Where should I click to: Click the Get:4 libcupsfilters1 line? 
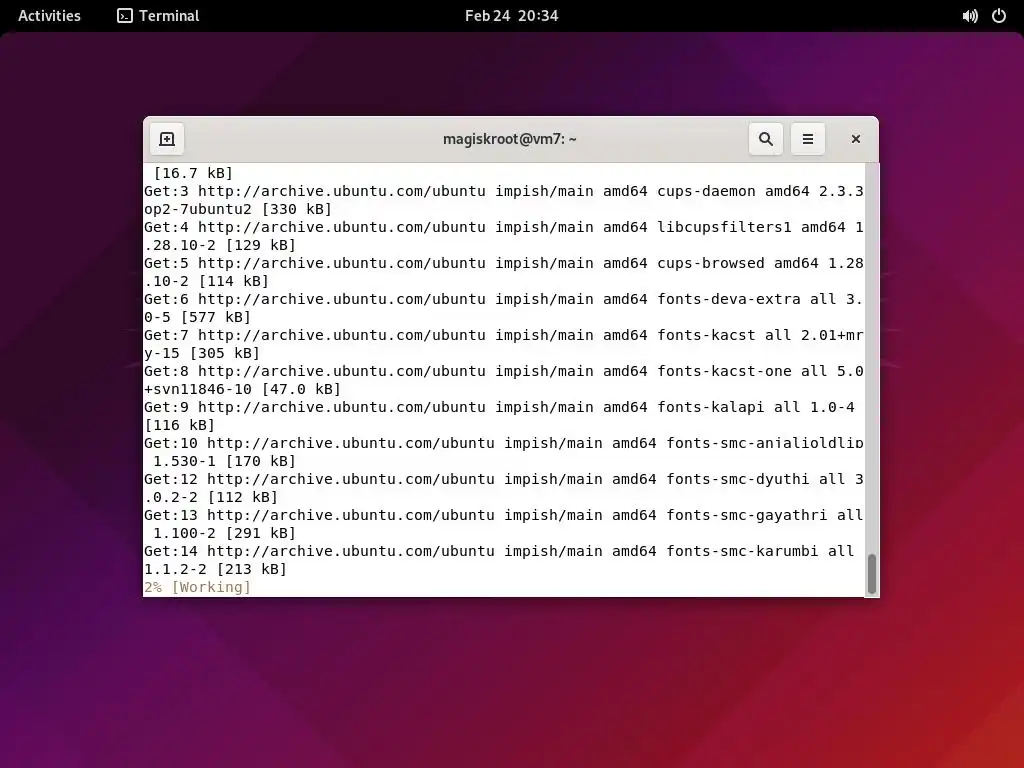point(504,227)
